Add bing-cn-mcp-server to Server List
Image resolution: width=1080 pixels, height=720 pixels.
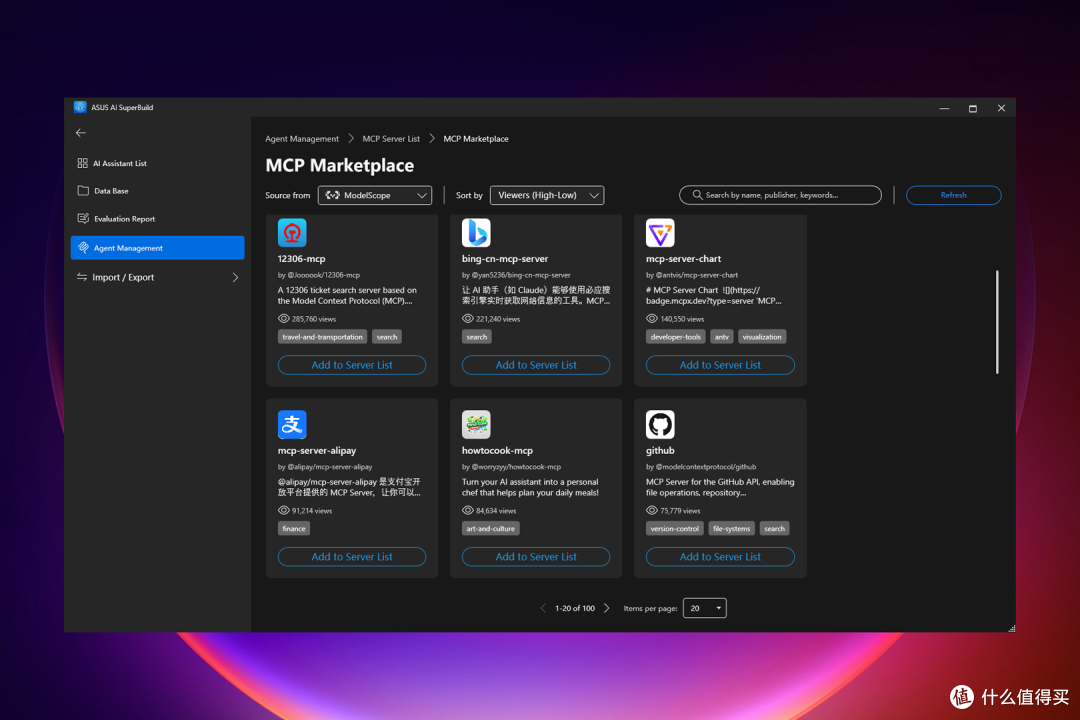coord(536,364)
